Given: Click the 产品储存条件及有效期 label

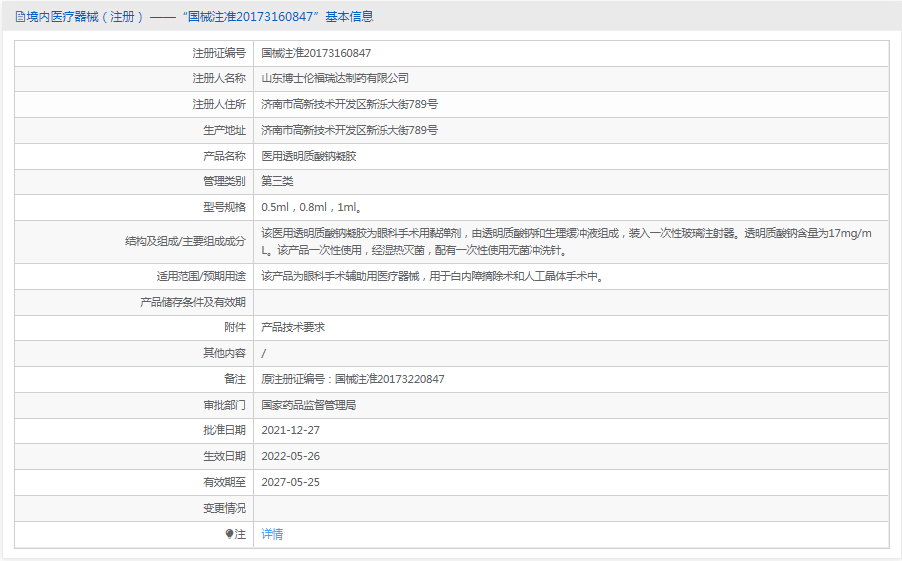Looking at the screenshot, I should (x=193, y=302).
